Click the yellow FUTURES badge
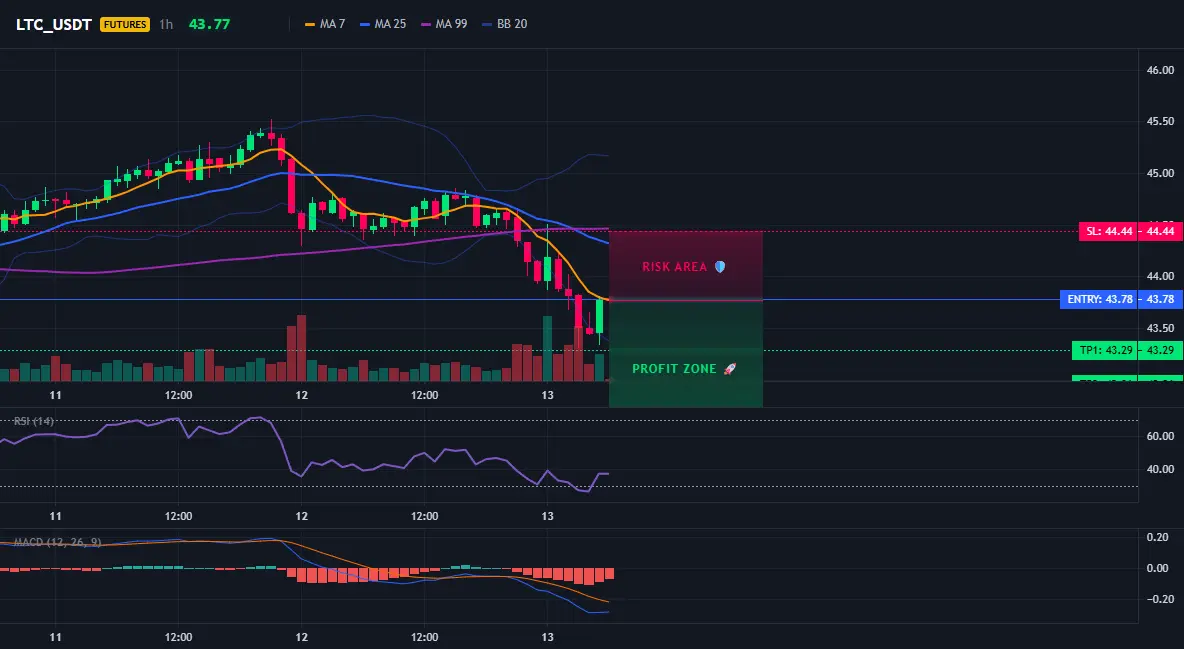The image size is (1184, 649). [125, 24]
